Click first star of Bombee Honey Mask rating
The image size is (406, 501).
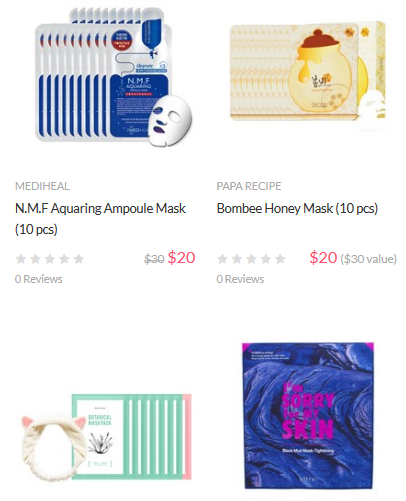[x=222, y=259]
